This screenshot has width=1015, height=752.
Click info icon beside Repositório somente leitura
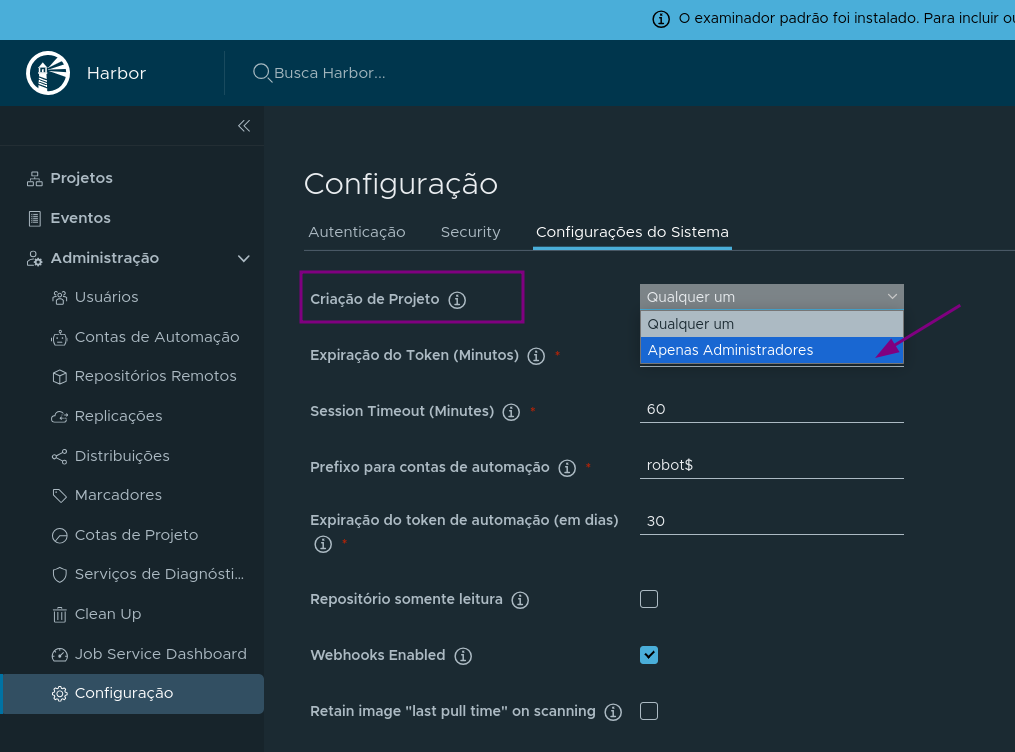[519, 600]
